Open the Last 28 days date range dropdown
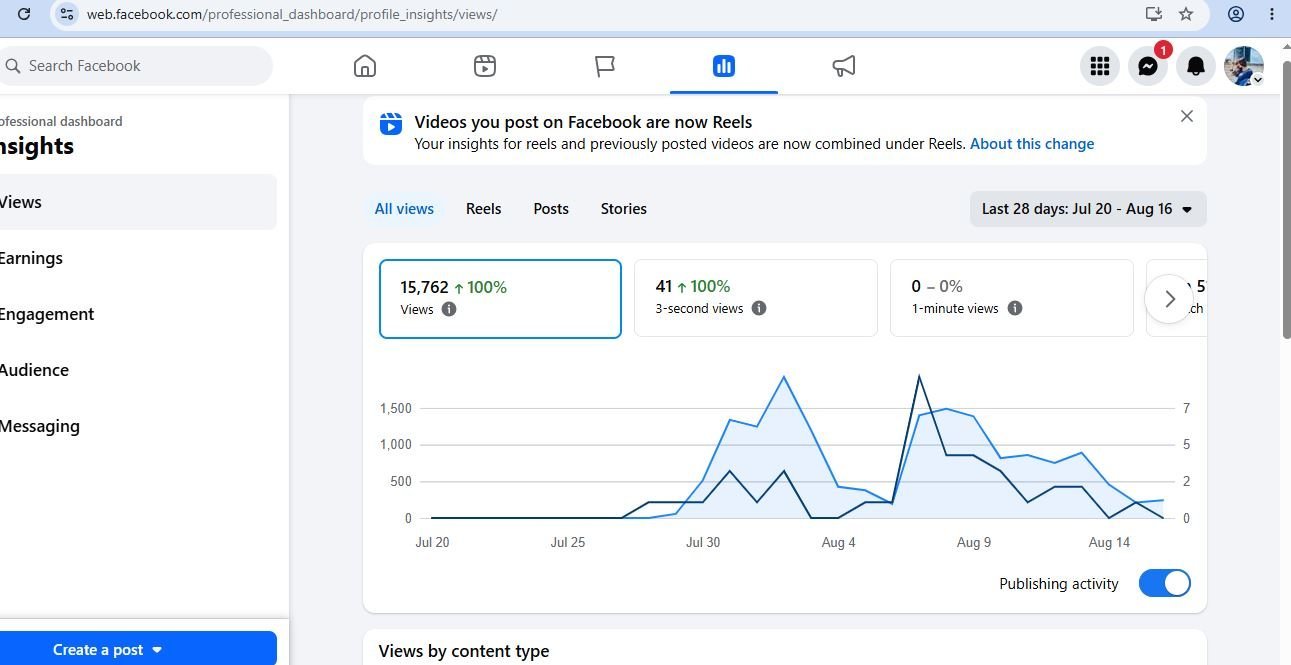The image size is (1291, 665). [1088, 209]
